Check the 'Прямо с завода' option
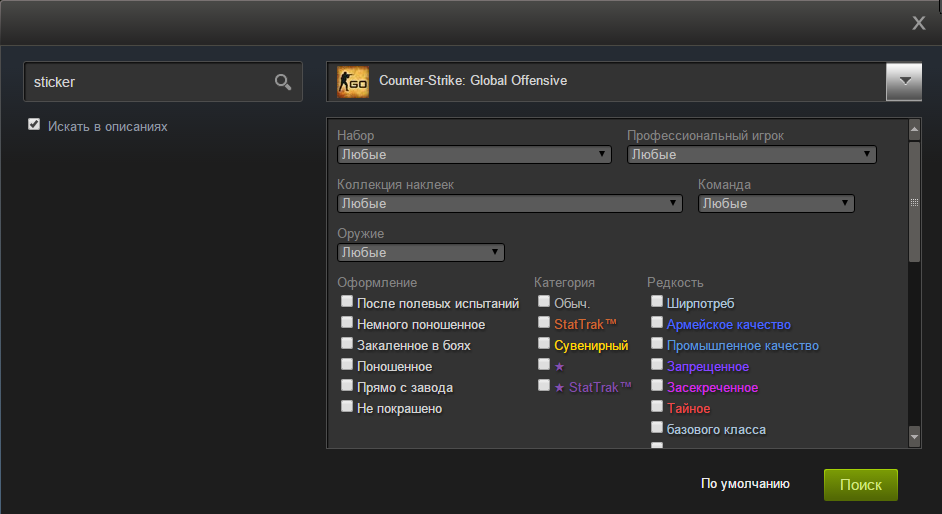Image resolution: width=942 pixels, height=514 pixels. (347, 385)
